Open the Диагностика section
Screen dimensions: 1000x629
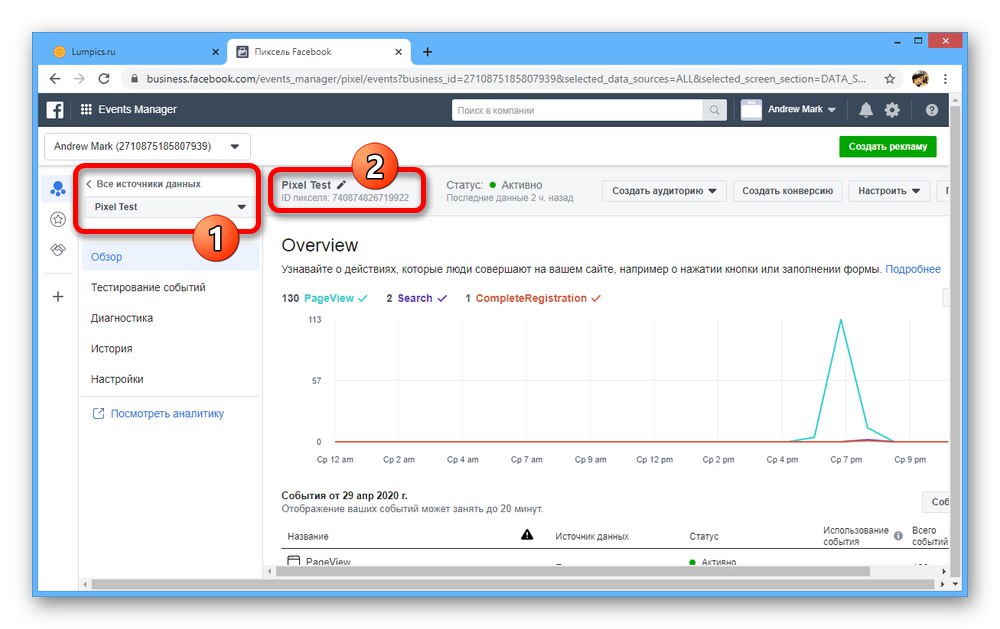pyautogui.click(x=122, y=318)
